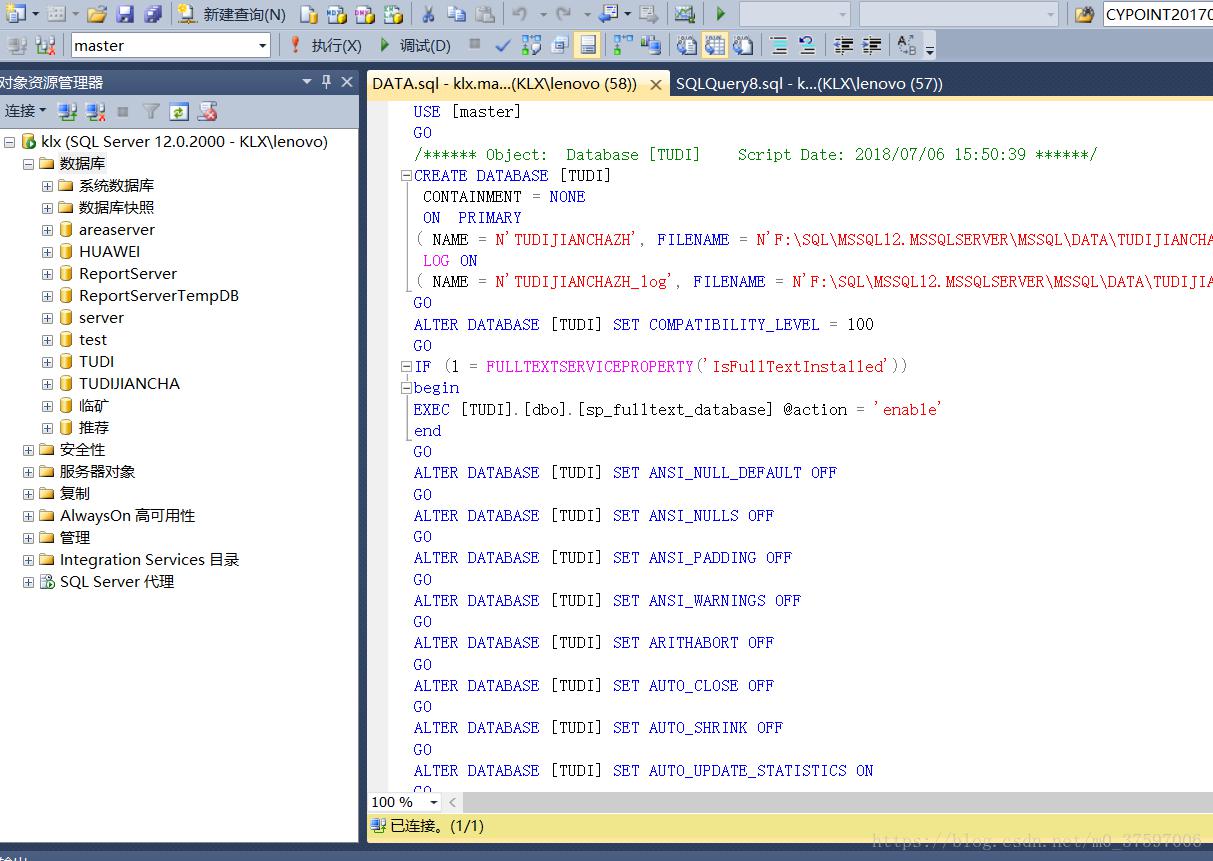Switch to the SQLQuery8.sql tab
This screenshot has height=861, width=1213.
(808, 84)
